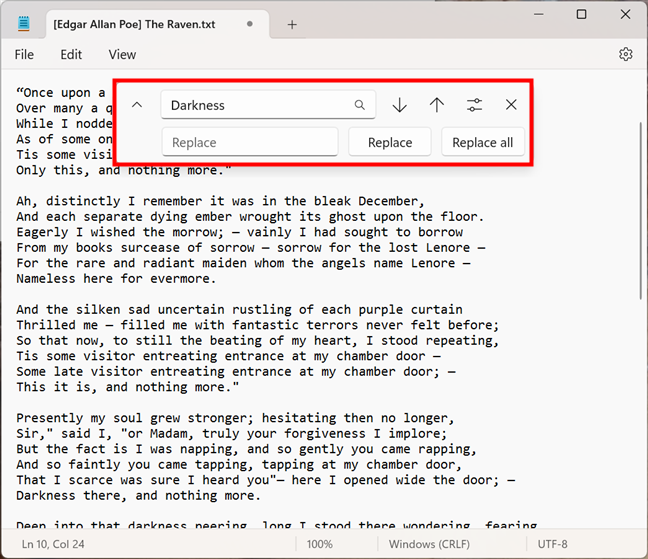648x559 pixels.
Task: Click line "This it is, and nothing more."
Action: pyautogui.click(x=127, y=387)
